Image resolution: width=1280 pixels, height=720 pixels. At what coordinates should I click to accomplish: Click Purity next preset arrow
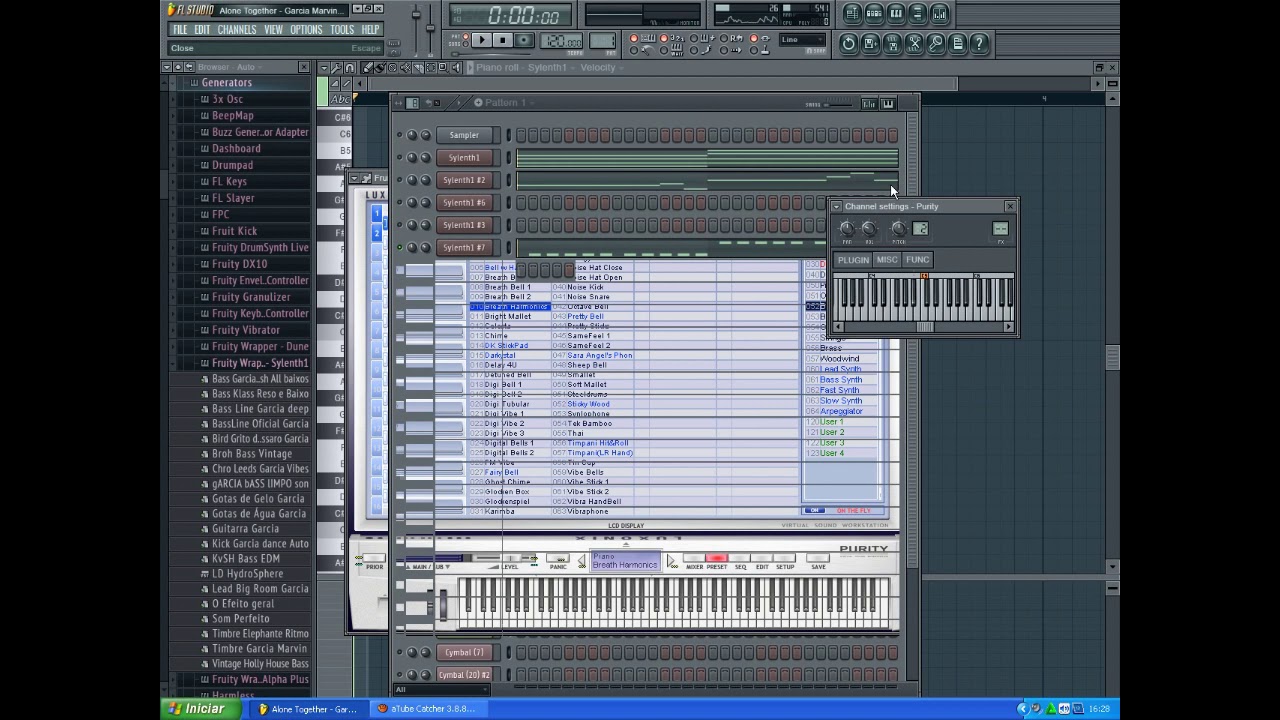tap(671, 563)
